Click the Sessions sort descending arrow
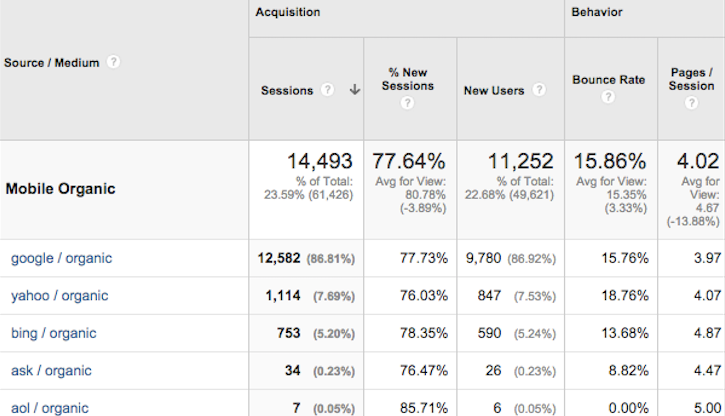 tap(355, 90)
